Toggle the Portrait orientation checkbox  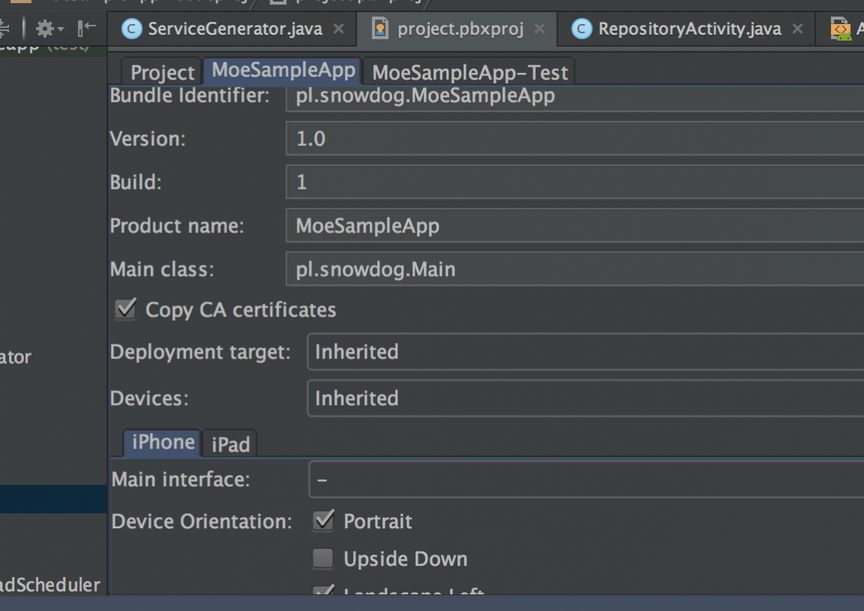323,521
